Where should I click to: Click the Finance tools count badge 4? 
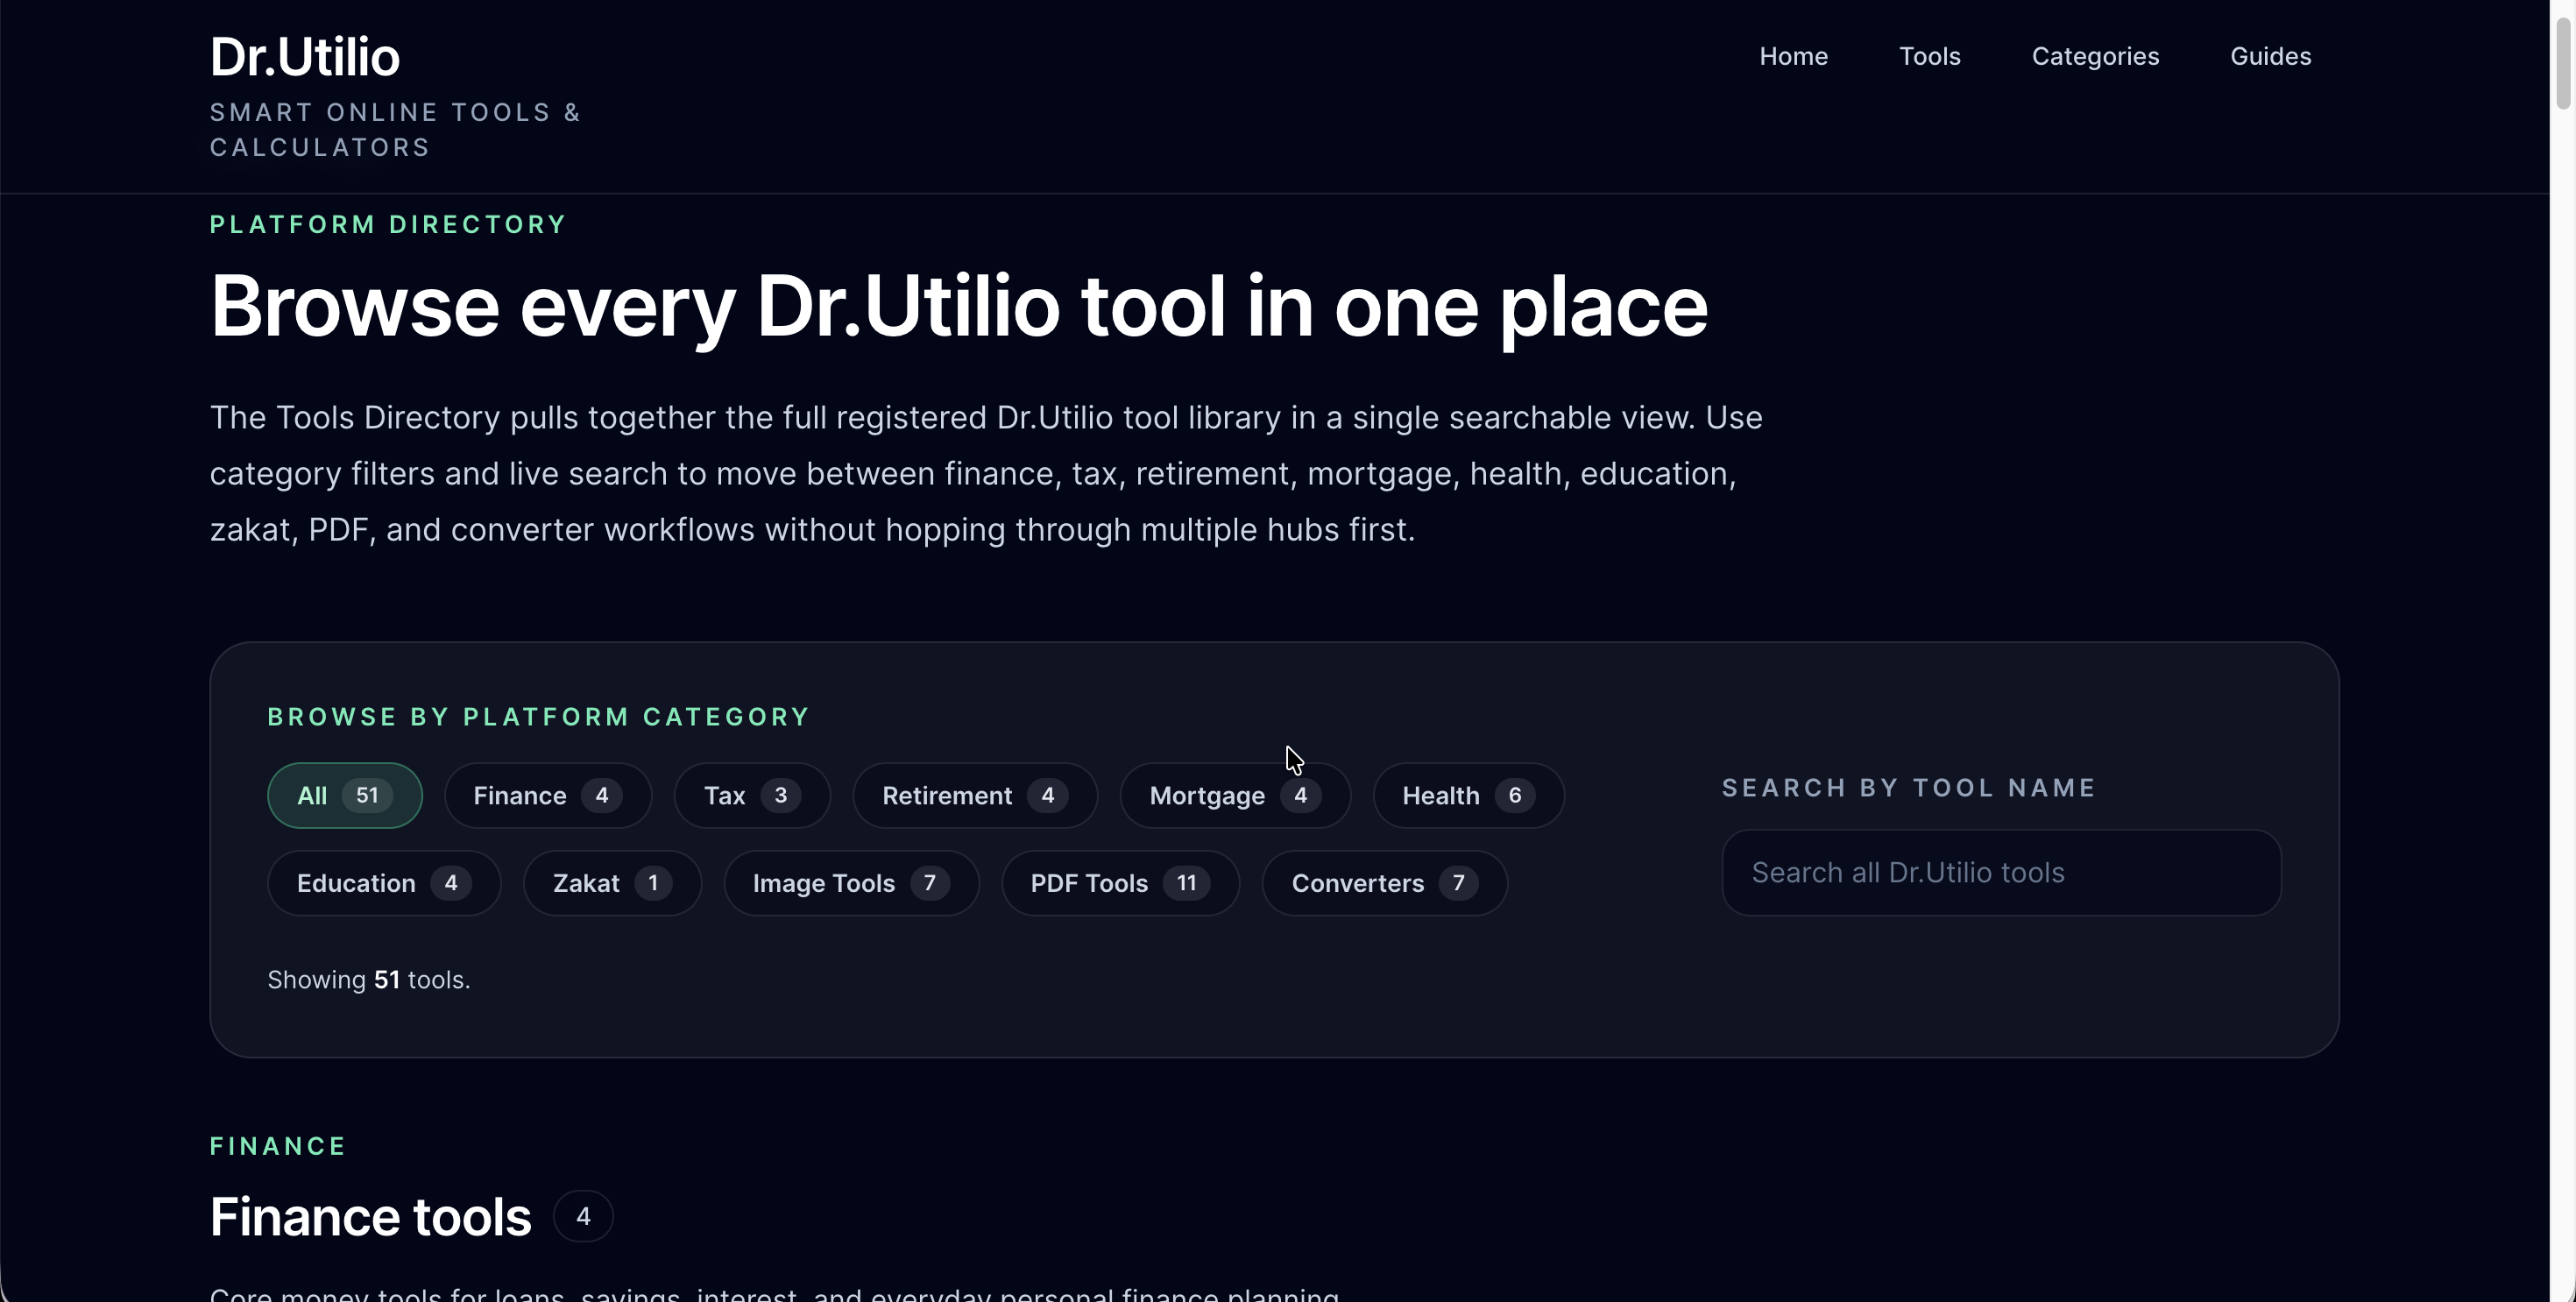pyautogui.click(x=583, y=1216)
